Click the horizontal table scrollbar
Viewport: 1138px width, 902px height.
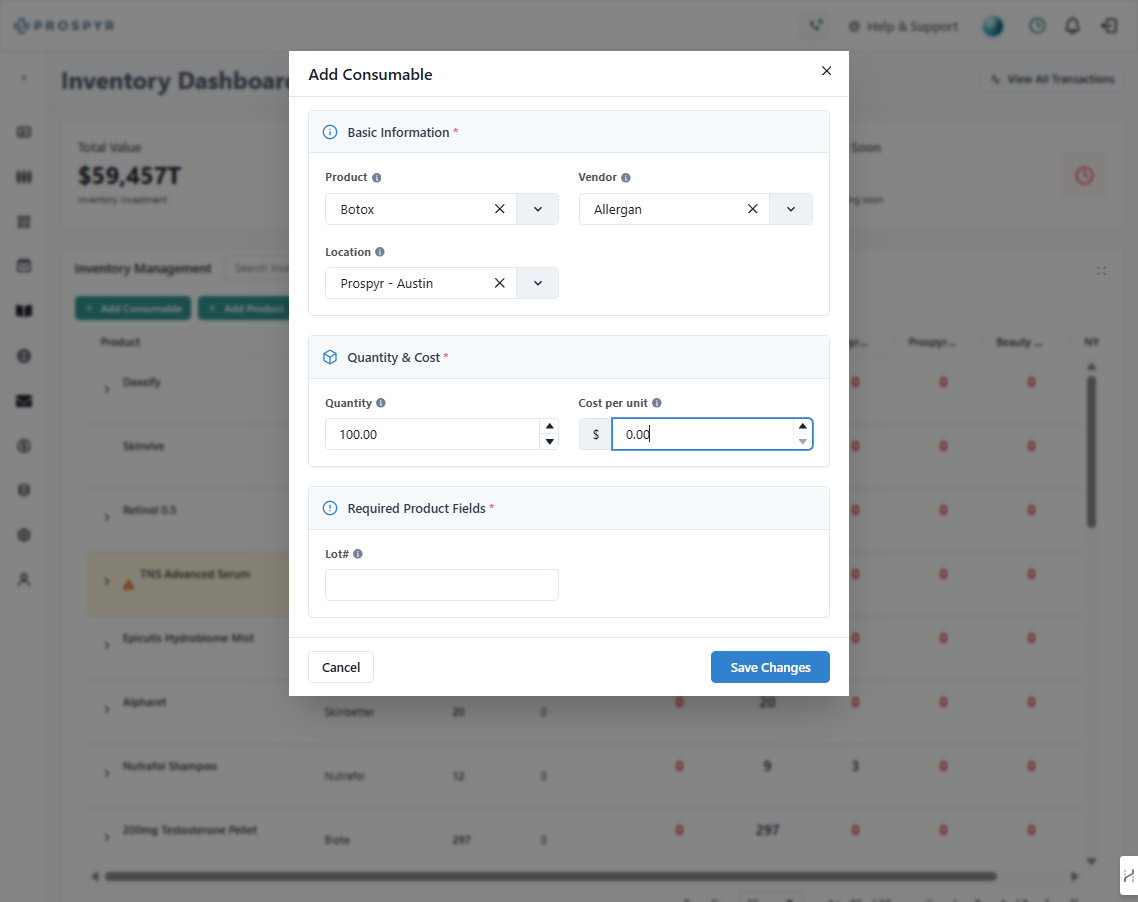tap(550, 877)
